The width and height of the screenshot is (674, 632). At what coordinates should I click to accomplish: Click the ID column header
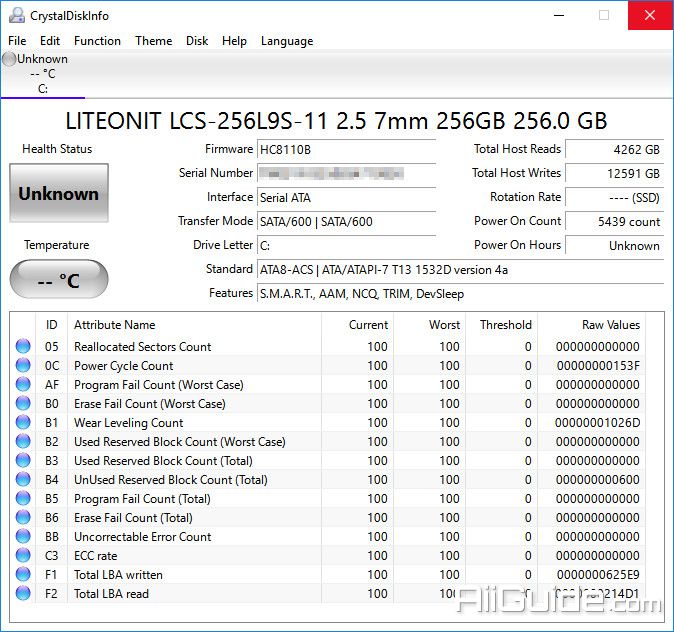pyautogui.click(x=52, y=325)
